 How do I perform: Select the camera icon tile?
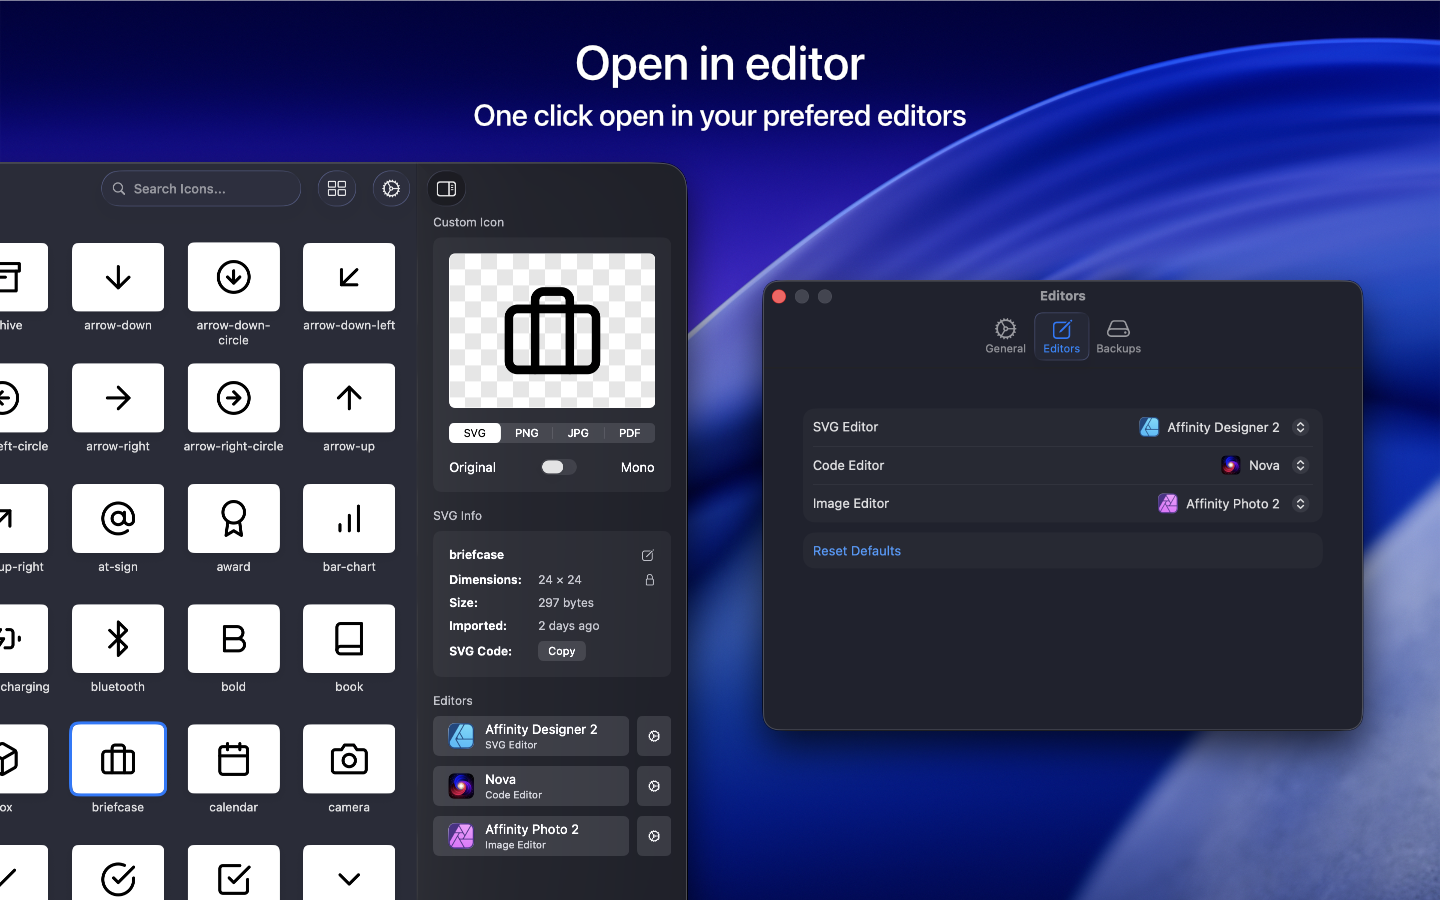click(x=349, y=759)
